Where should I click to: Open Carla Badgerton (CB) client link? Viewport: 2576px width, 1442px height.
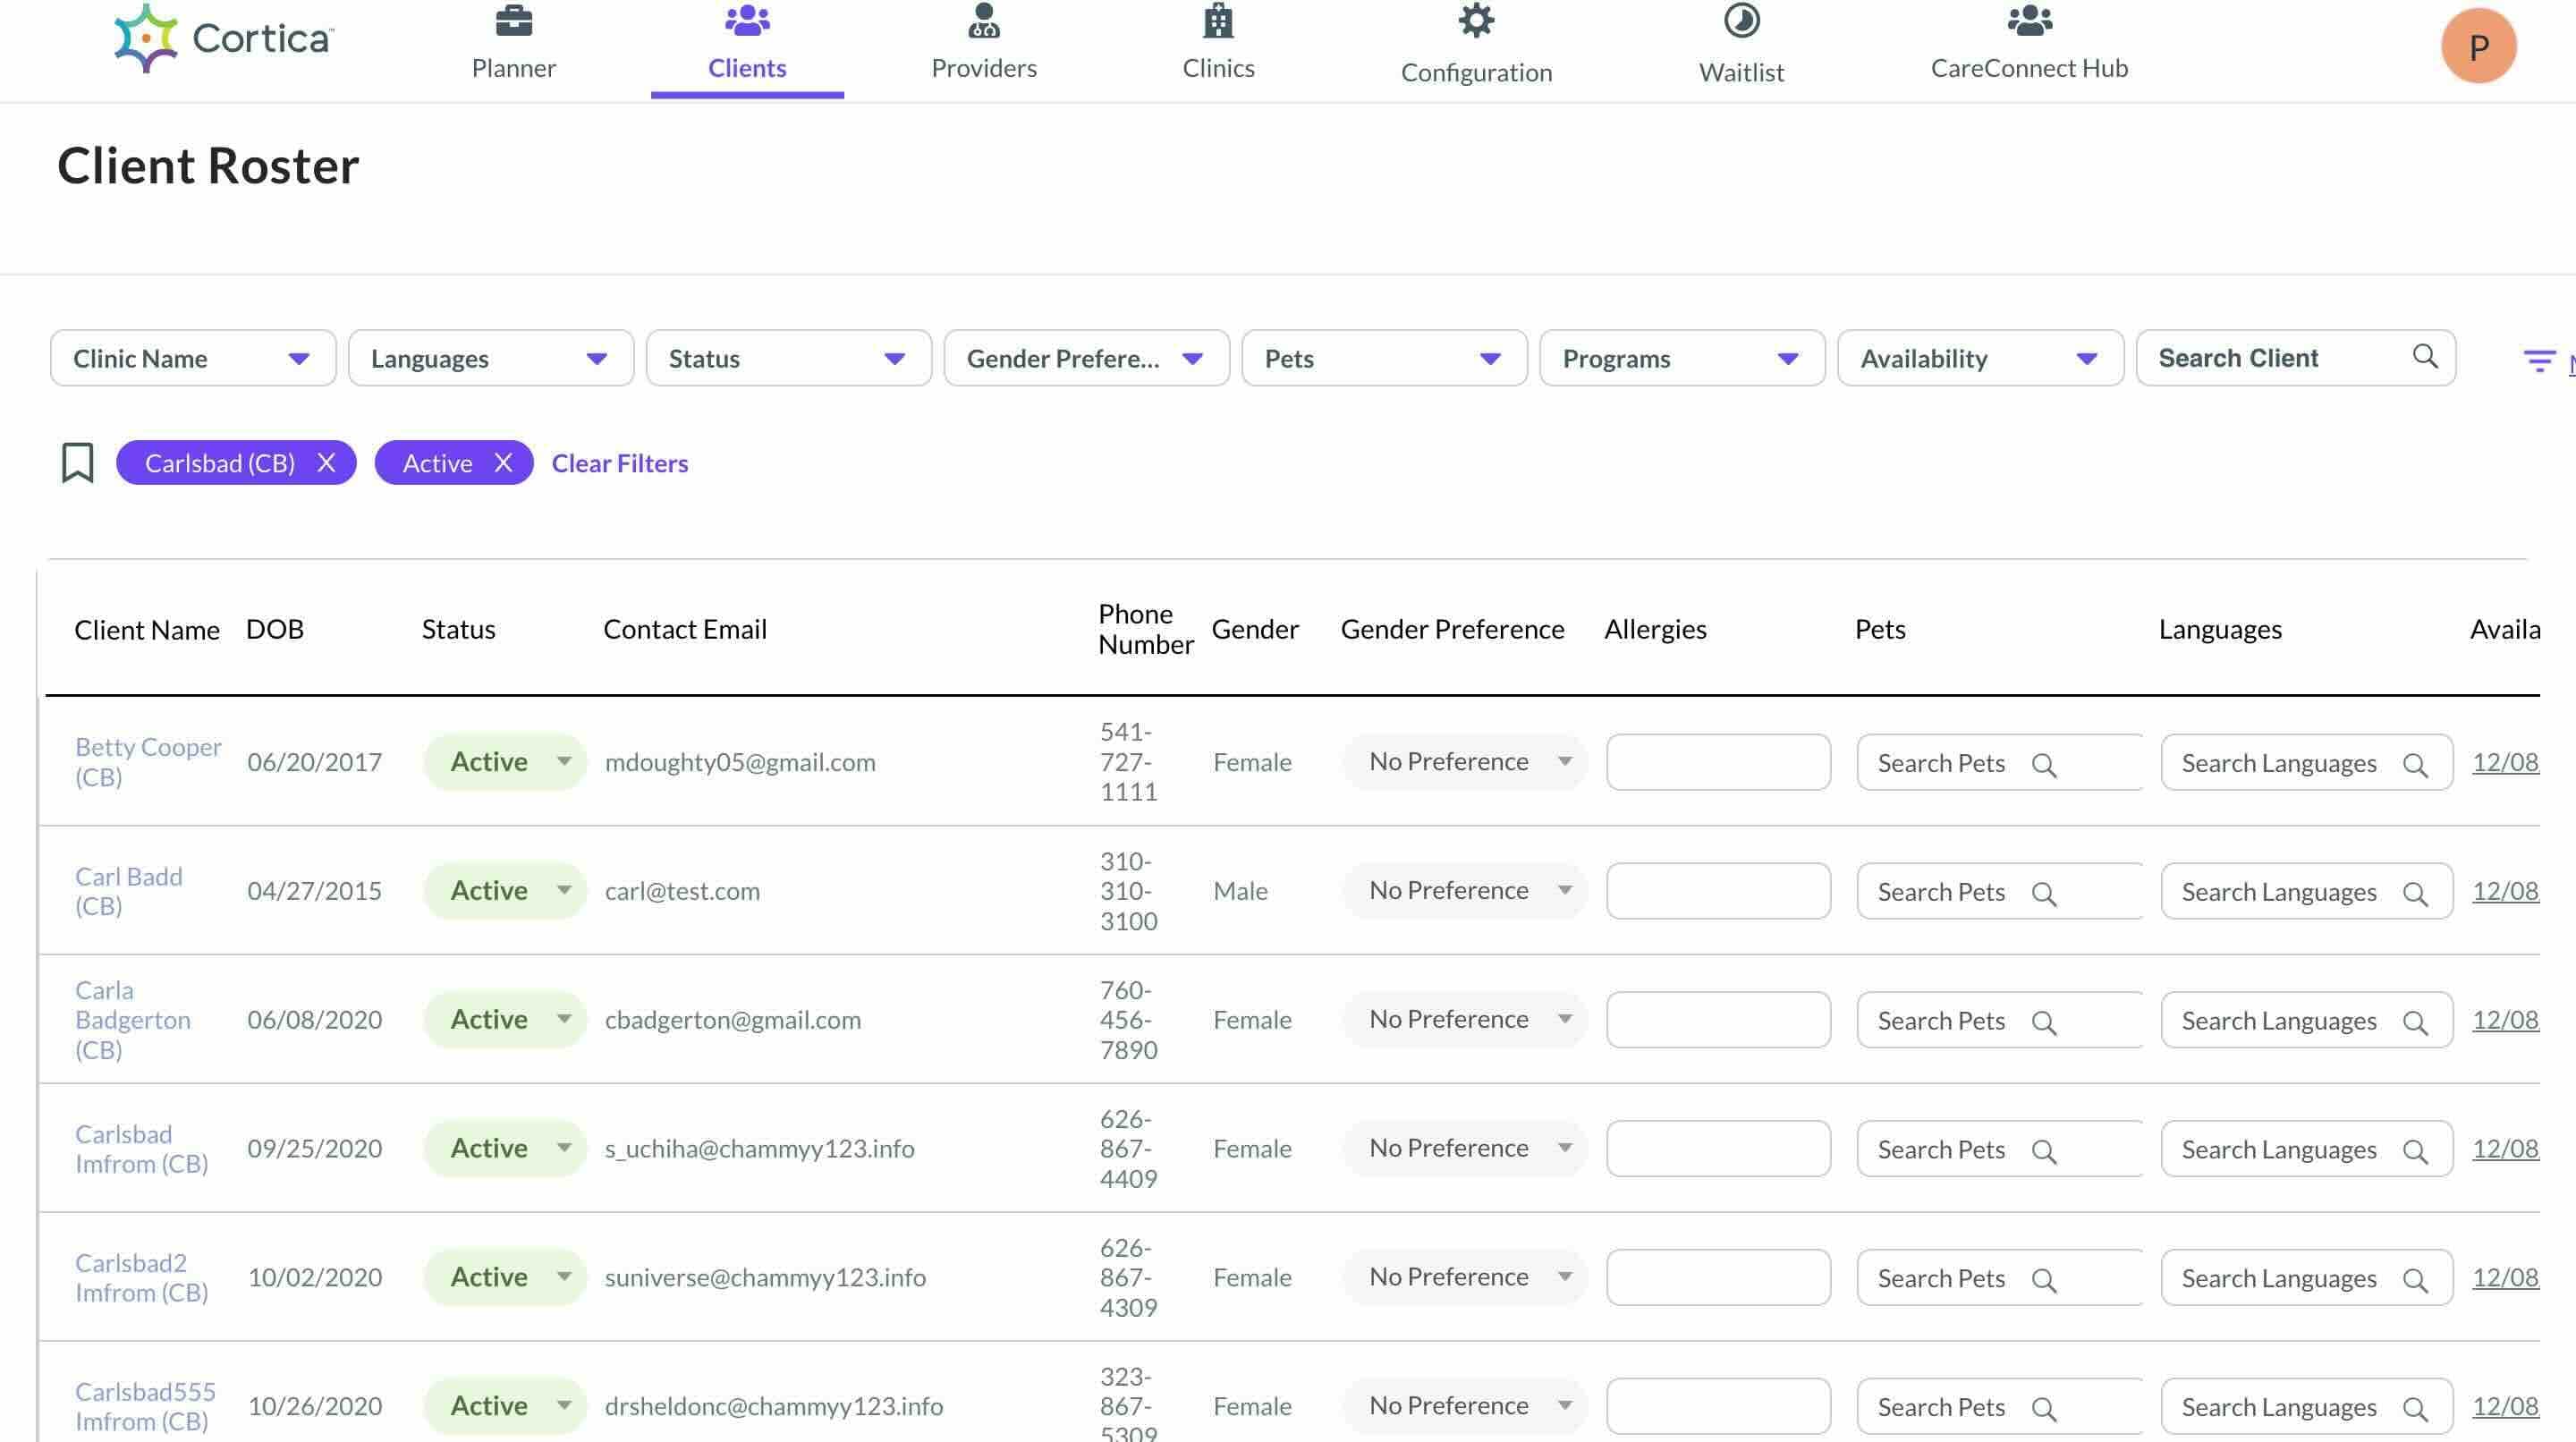132,1019
